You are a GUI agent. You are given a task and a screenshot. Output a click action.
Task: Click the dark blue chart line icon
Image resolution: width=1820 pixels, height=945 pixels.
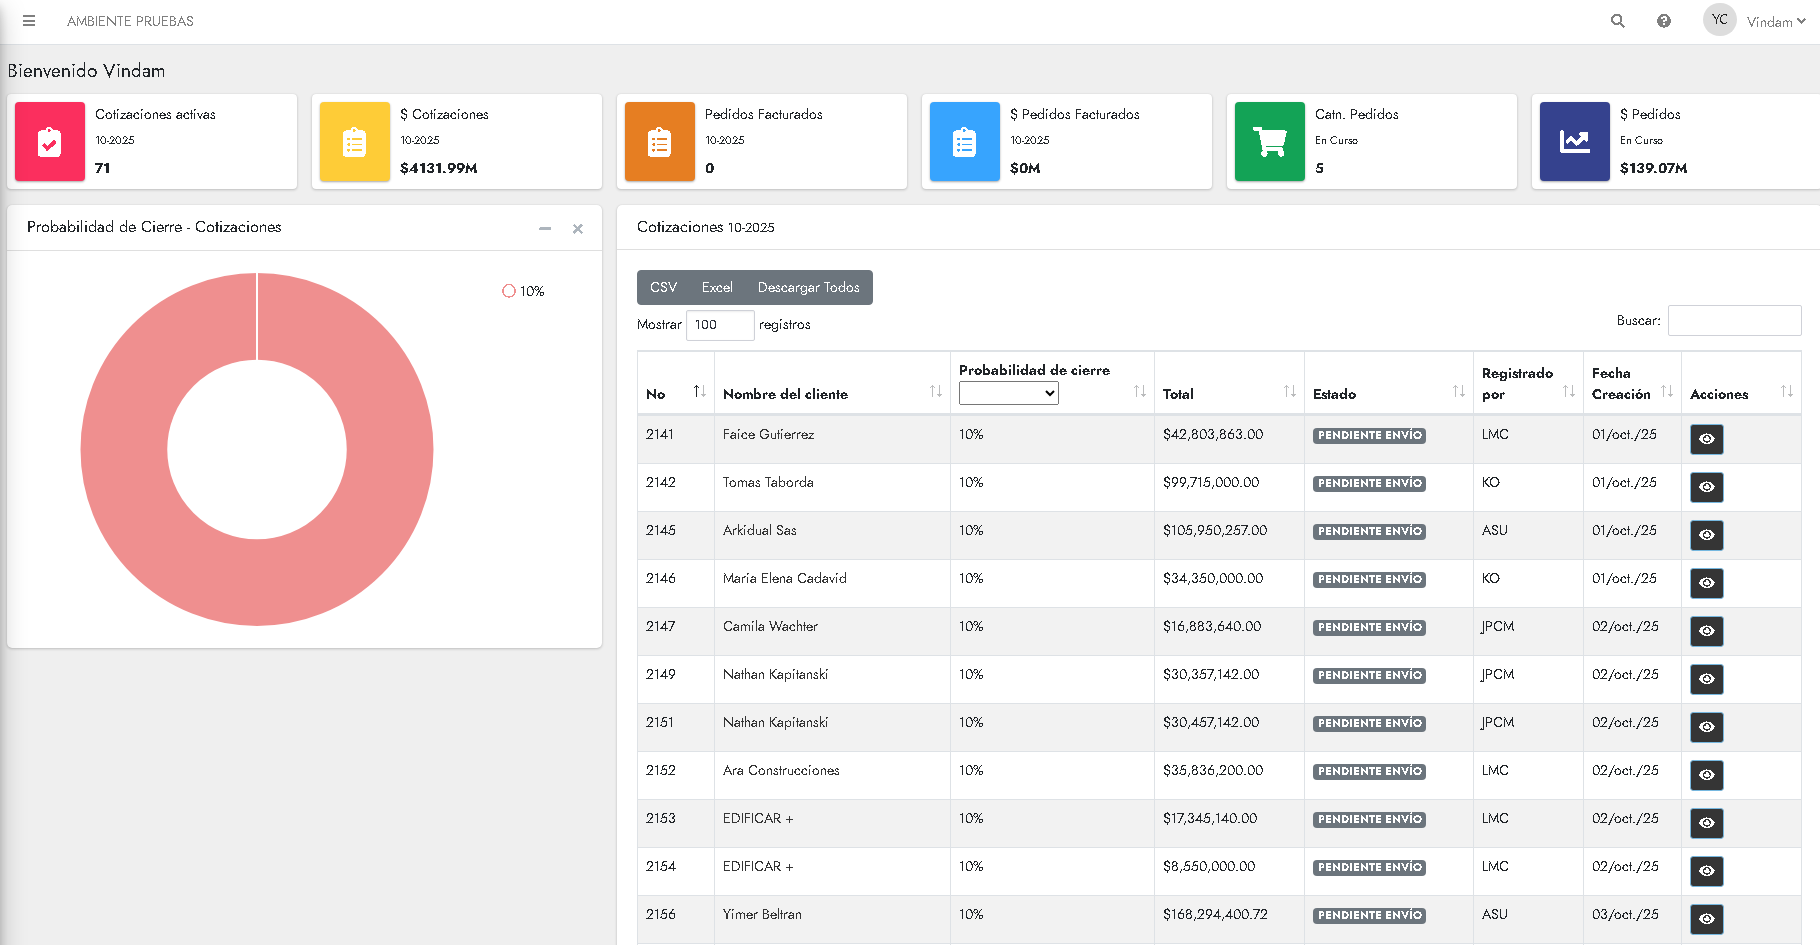[x=1574, y=142]
